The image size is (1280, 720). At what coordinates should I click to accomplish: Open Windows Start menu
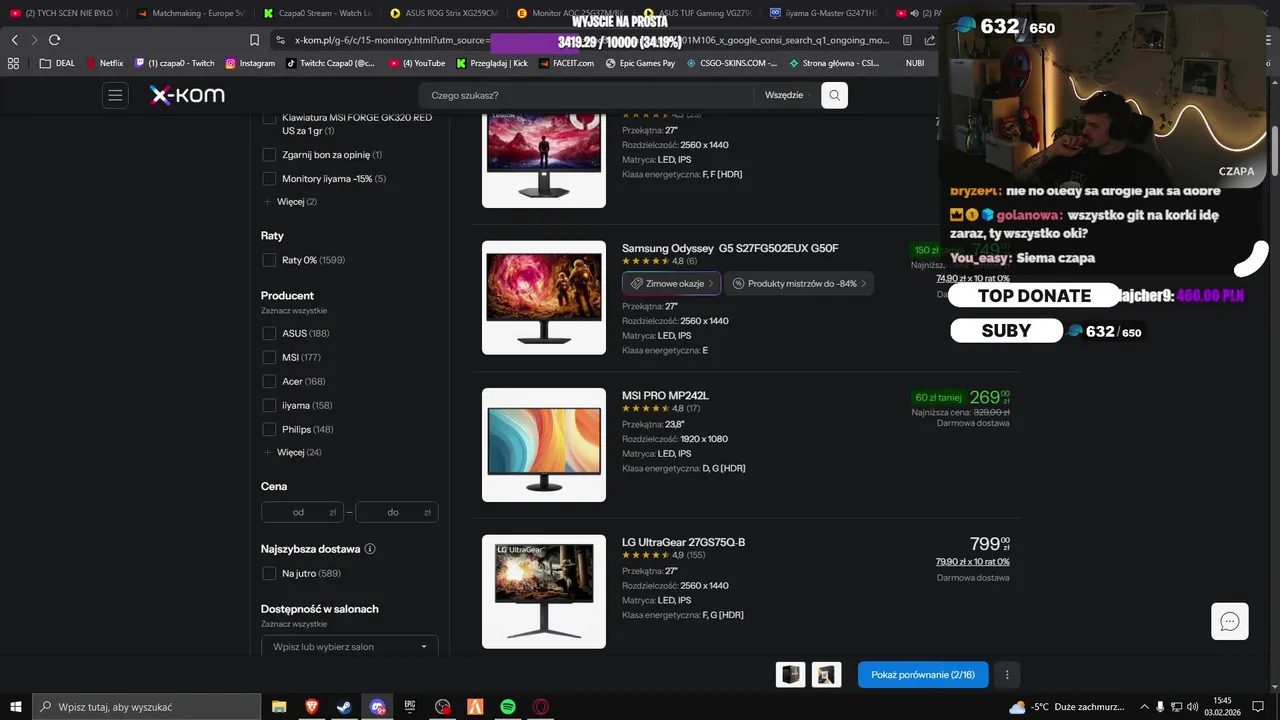tap(16, 706)
